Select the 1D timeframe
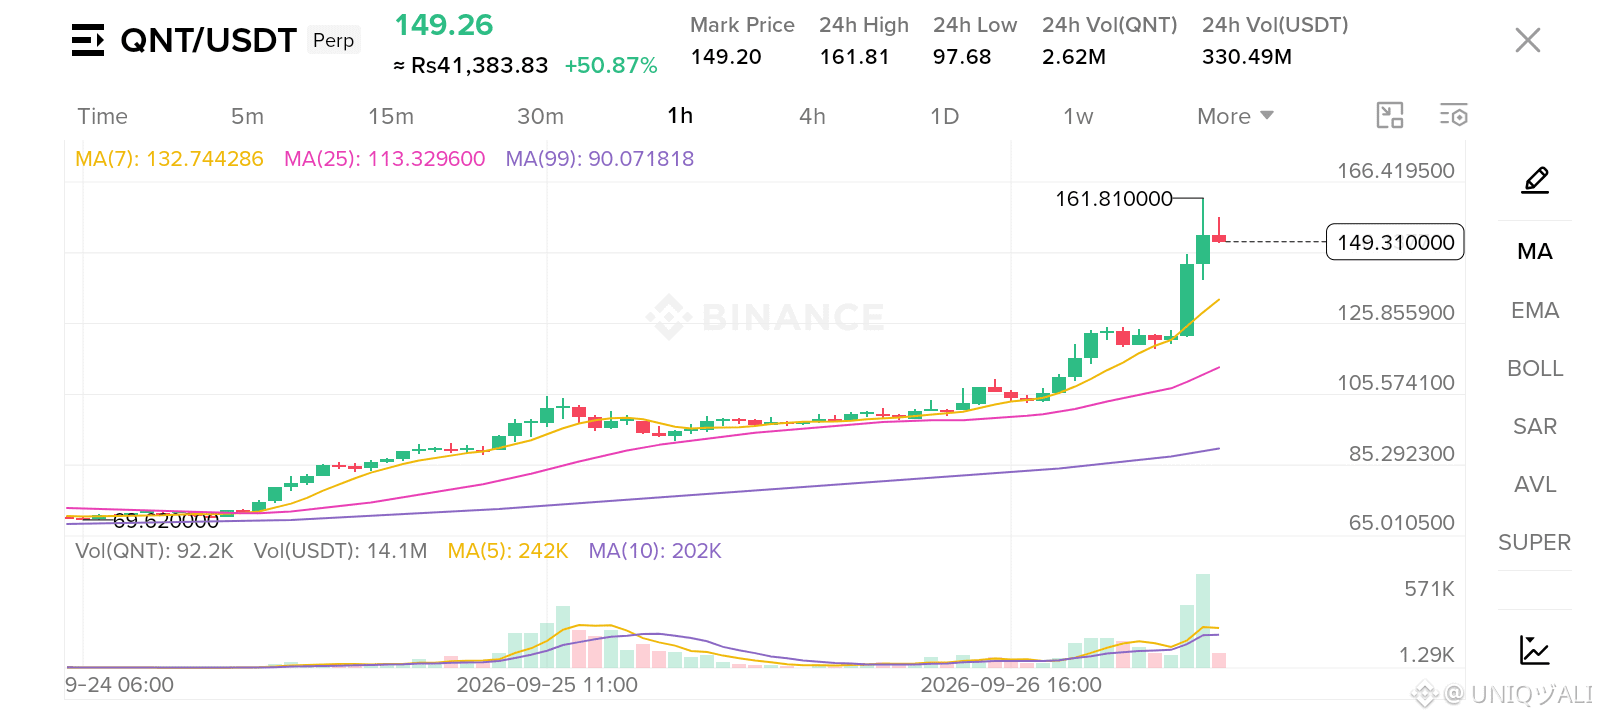The height and width of the screenshot is (720, 1600). click(945, 116)
